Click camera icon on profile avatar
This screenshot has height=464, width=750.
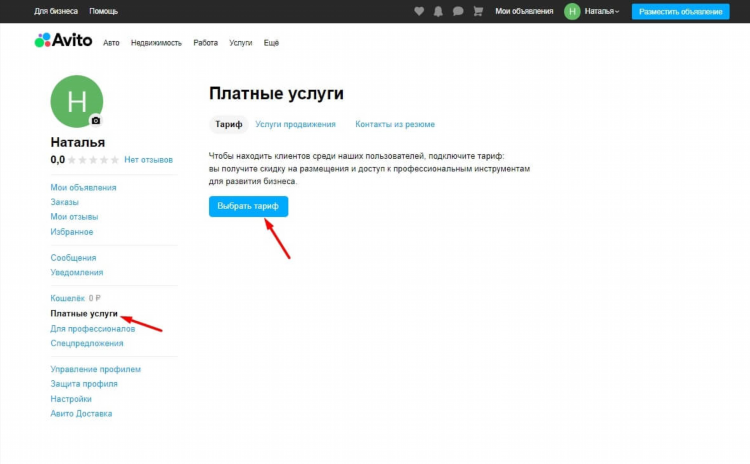coord(96,121)
